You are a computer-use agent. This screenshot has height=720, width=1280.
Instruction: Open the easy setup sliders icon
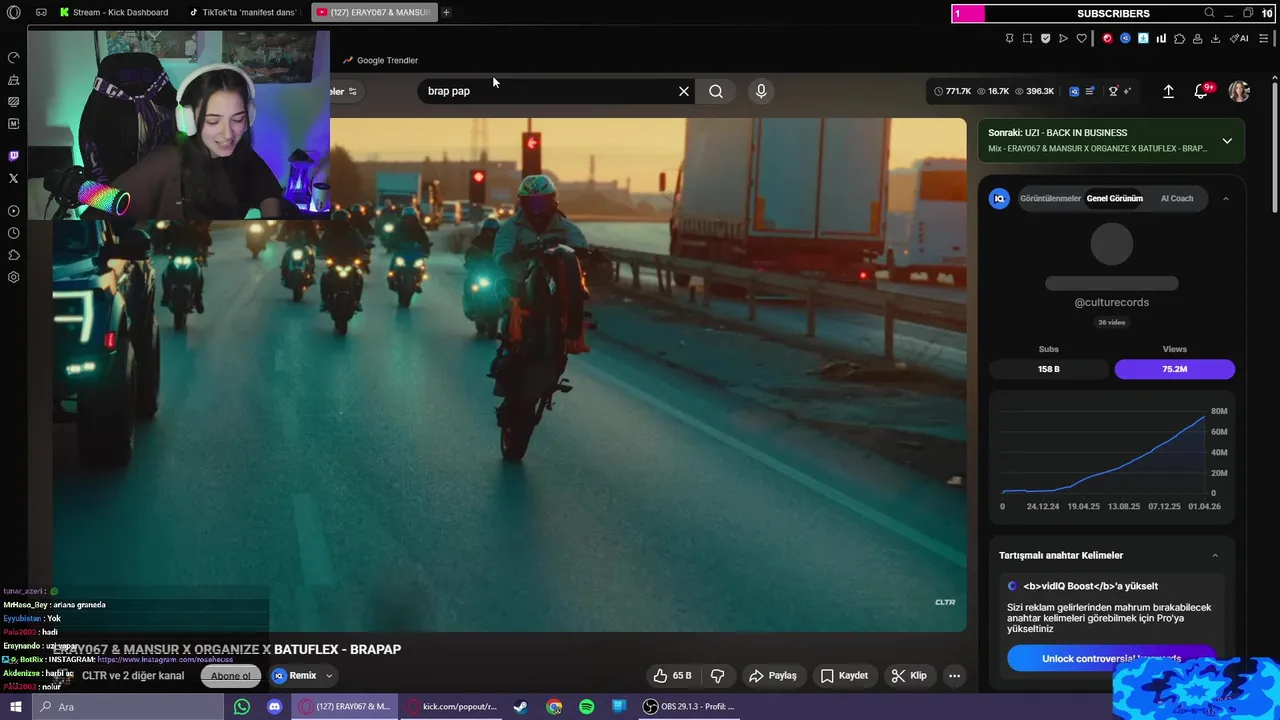click(x=1264, y=39)
